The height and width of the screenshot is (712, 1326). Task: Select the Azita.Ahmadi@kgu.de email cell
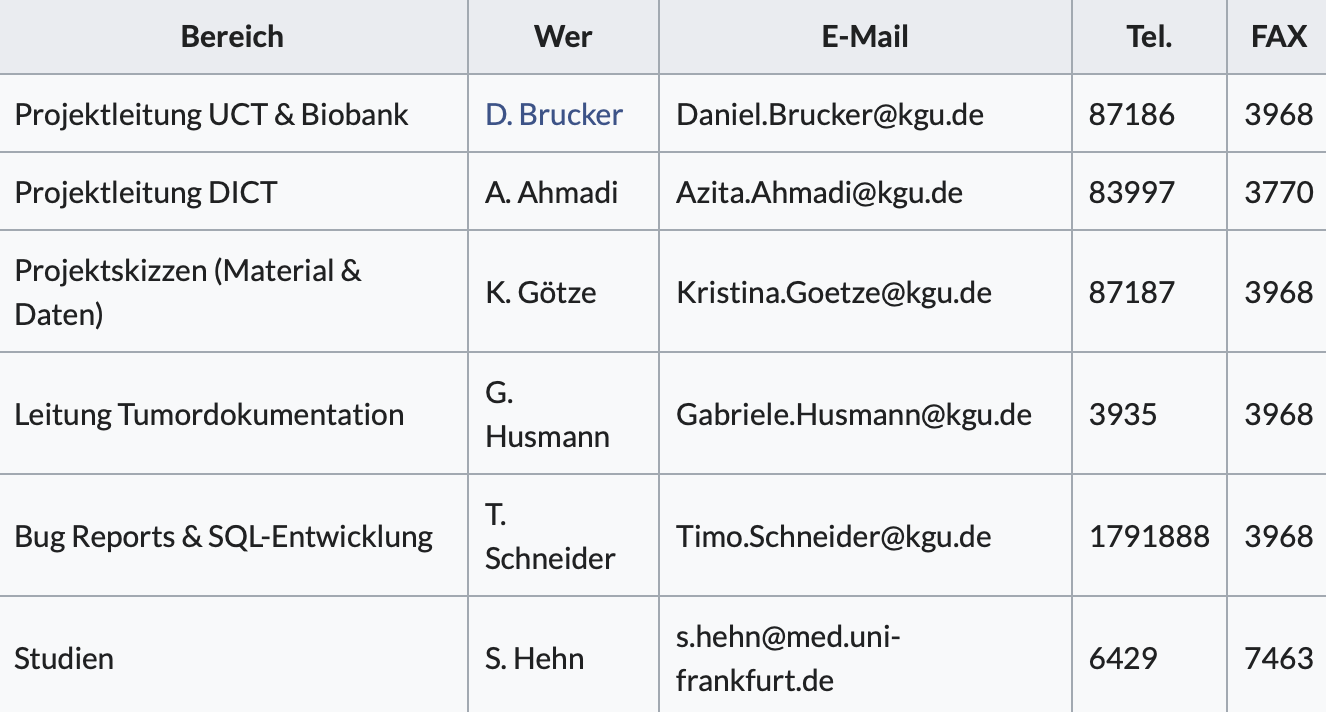point(865,192)
